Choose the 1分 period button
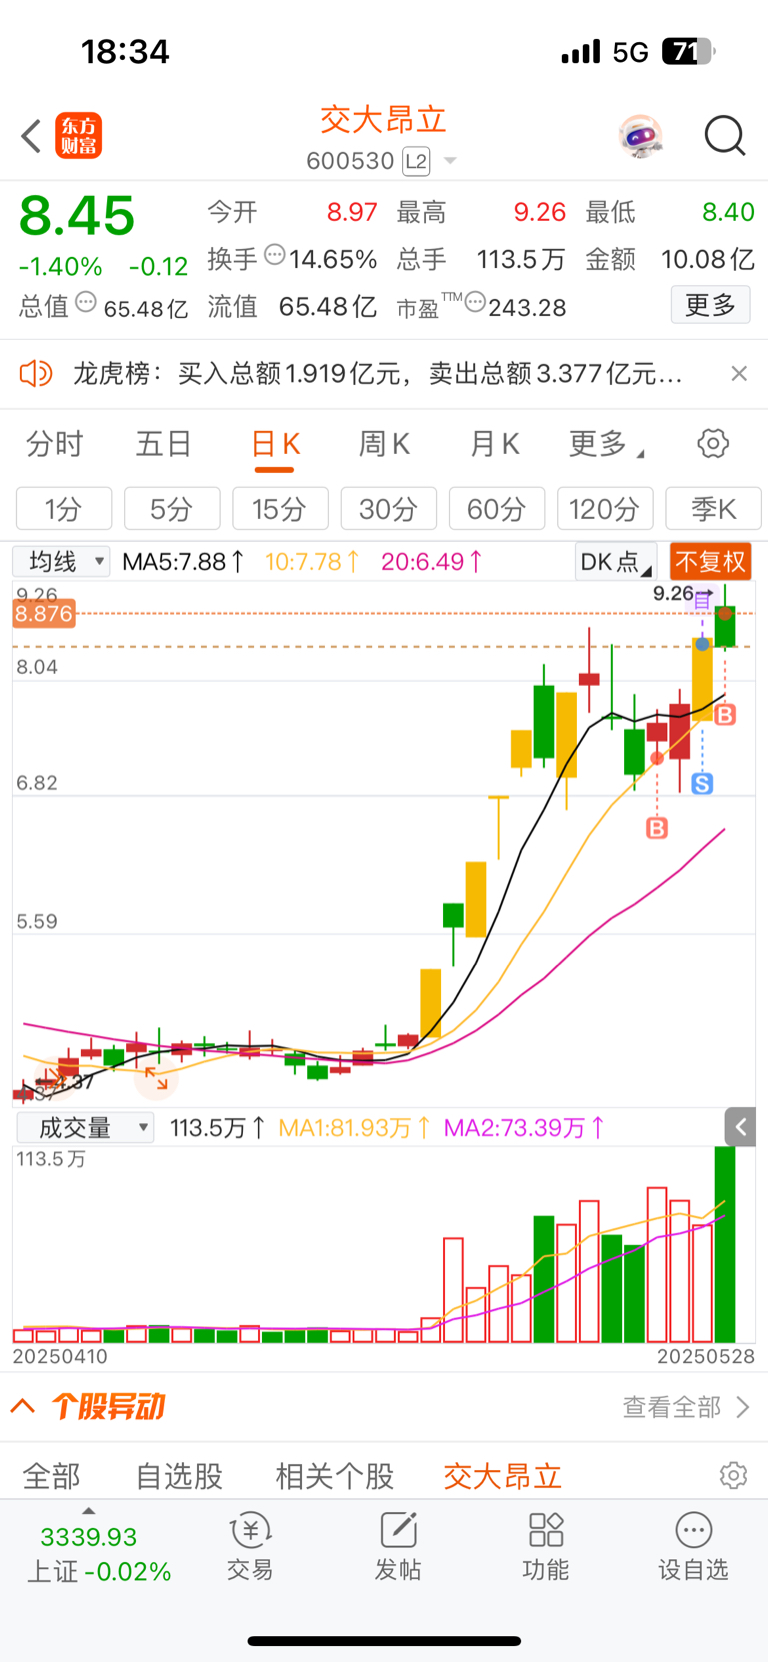This screenshot has height=1663, width=768. (64, 509)
